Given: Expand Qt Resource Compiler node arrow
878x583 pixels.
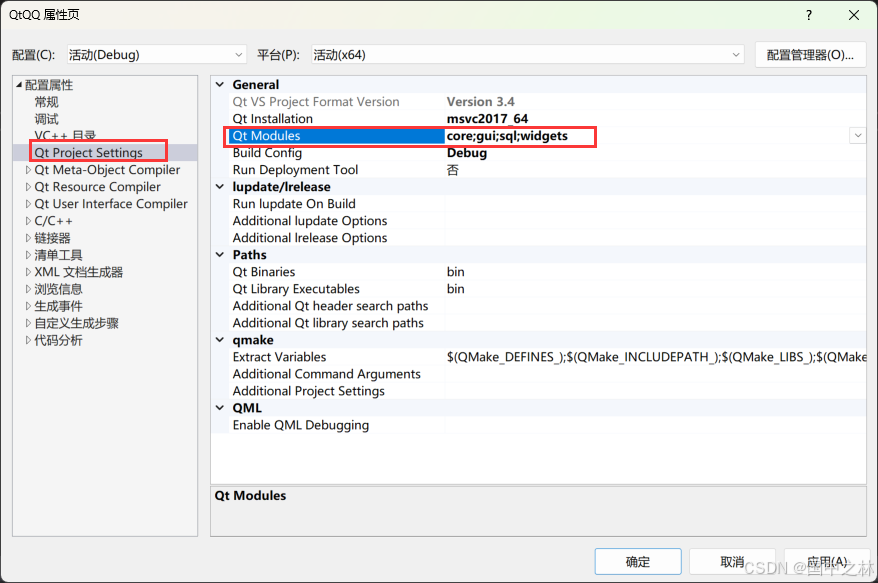Looking at the screenshot, I should pos(28,186).
